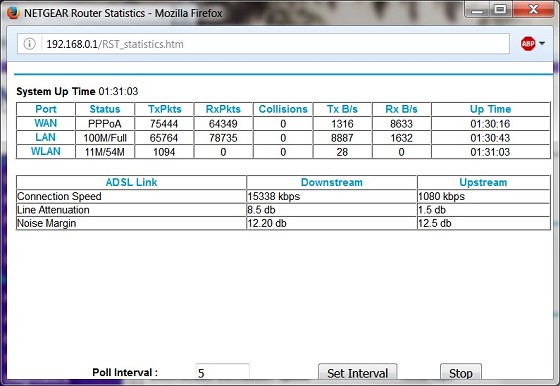
Task: Focus the address bar showing 192.168.0.1/RST_statistics.htm
Action: (x=263, y=44)
